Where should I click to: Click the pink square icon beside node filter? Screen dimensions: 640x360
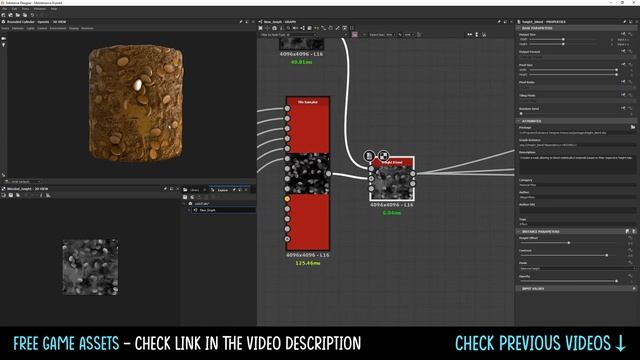354,35
